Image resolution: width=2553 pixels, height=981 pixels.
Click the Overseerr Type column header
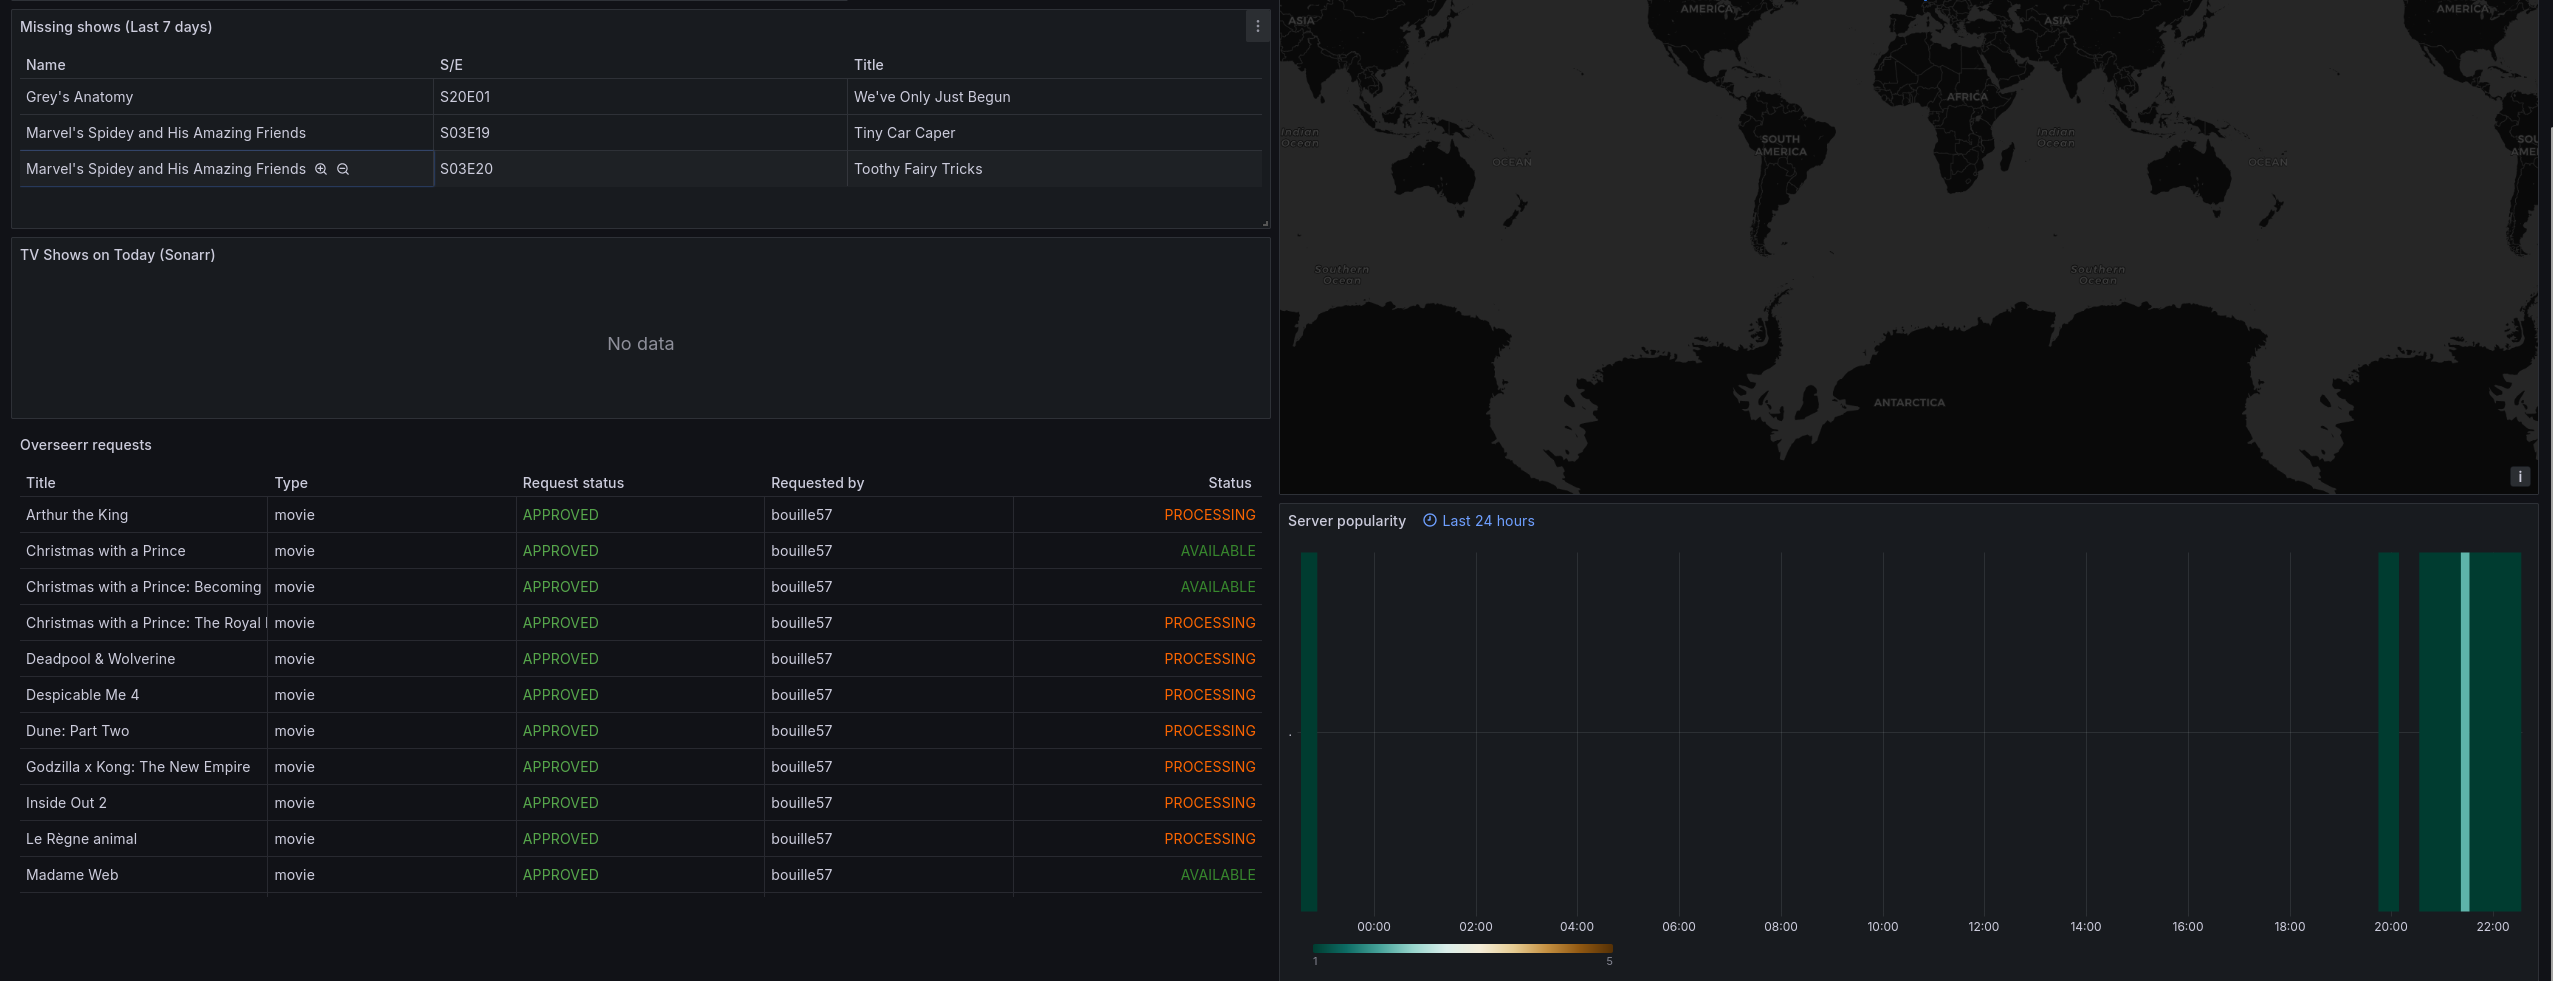(x=291, y=483)
